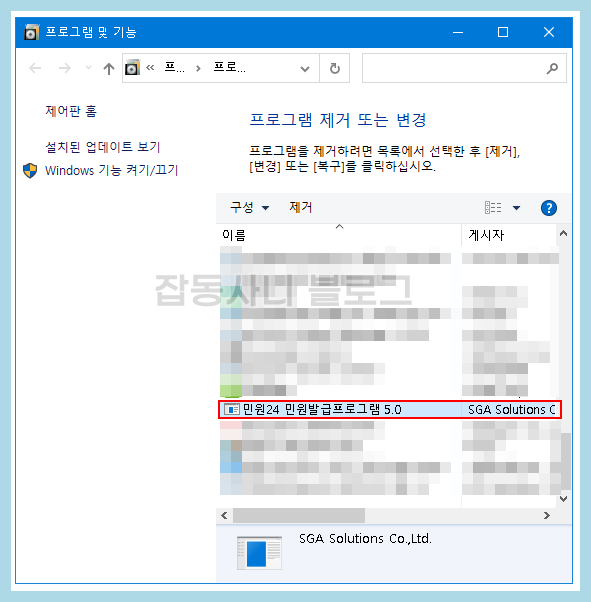
Task: Click the SGA Solutions Co.,Ltd. details text
Action: [x=365, y=539]
